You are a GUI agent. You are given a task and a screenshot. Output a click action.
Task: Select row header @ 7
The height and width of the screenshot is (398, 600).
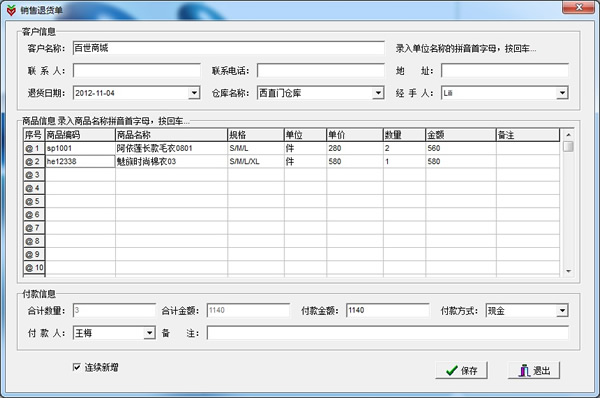click(34, 228)
